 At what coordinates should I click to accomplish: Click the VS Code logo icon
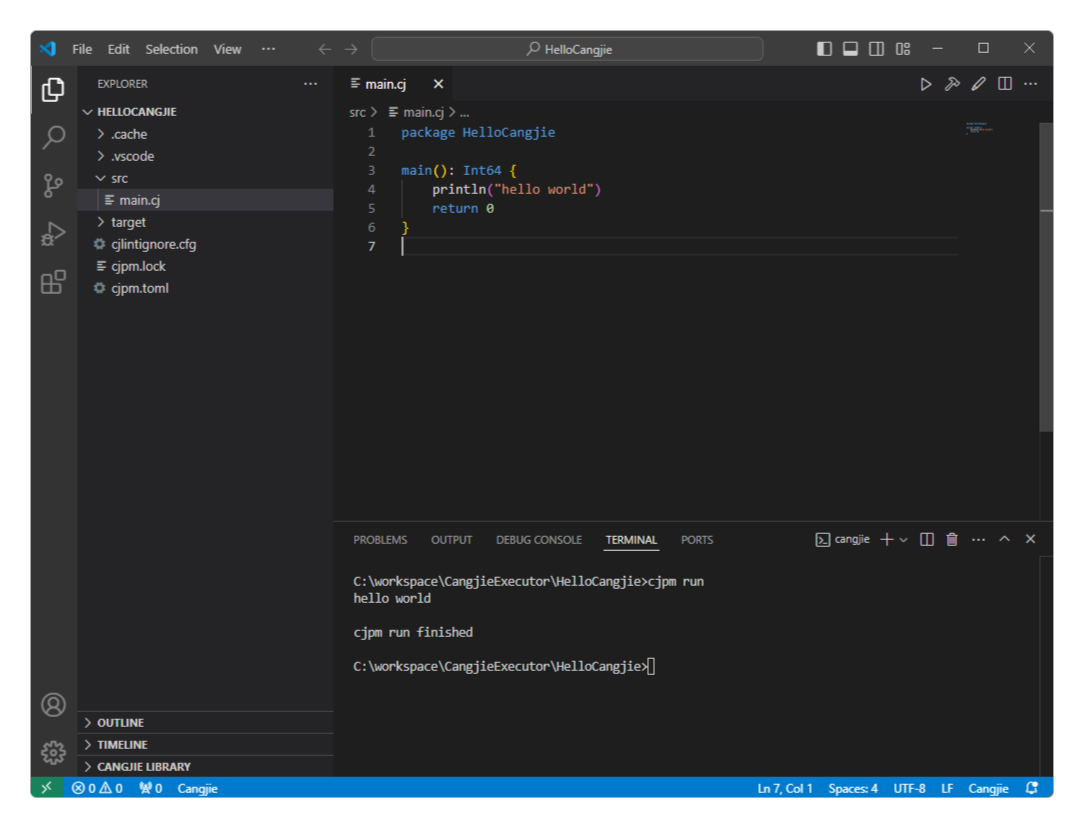(48, 48)
